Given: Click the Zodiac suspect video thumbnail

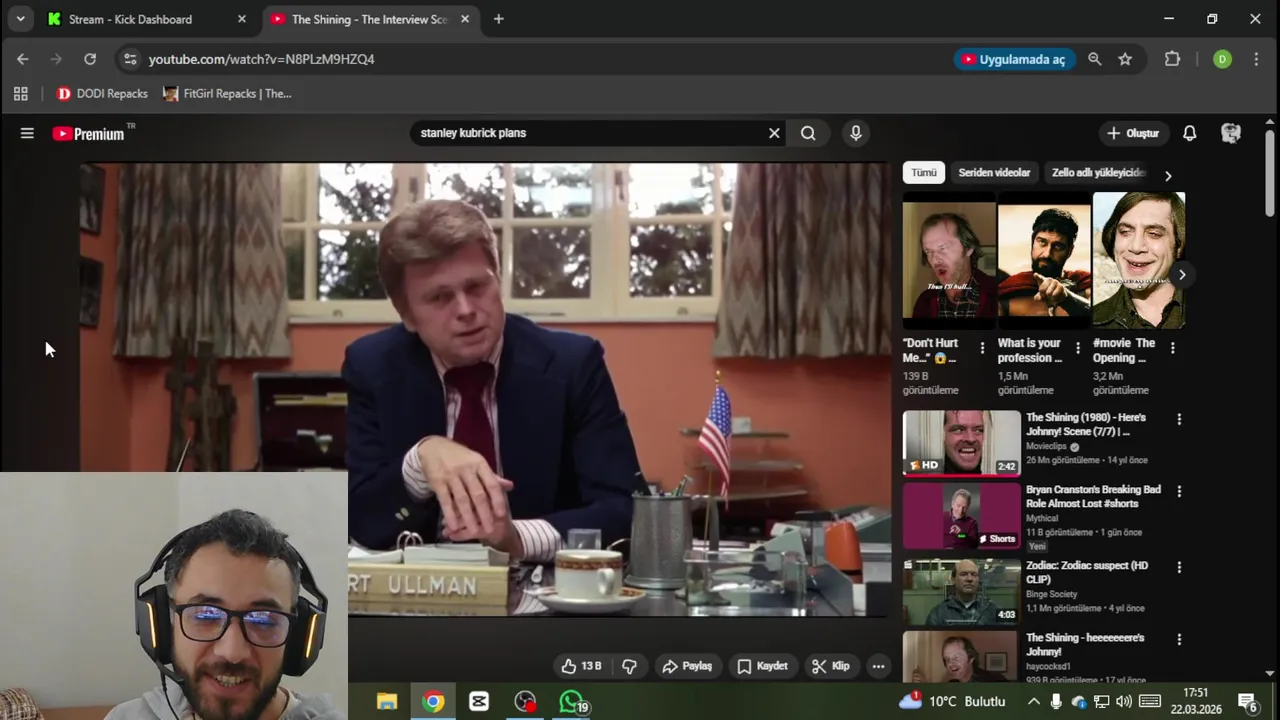Looking at the screenshot, I should click(961, 592).
